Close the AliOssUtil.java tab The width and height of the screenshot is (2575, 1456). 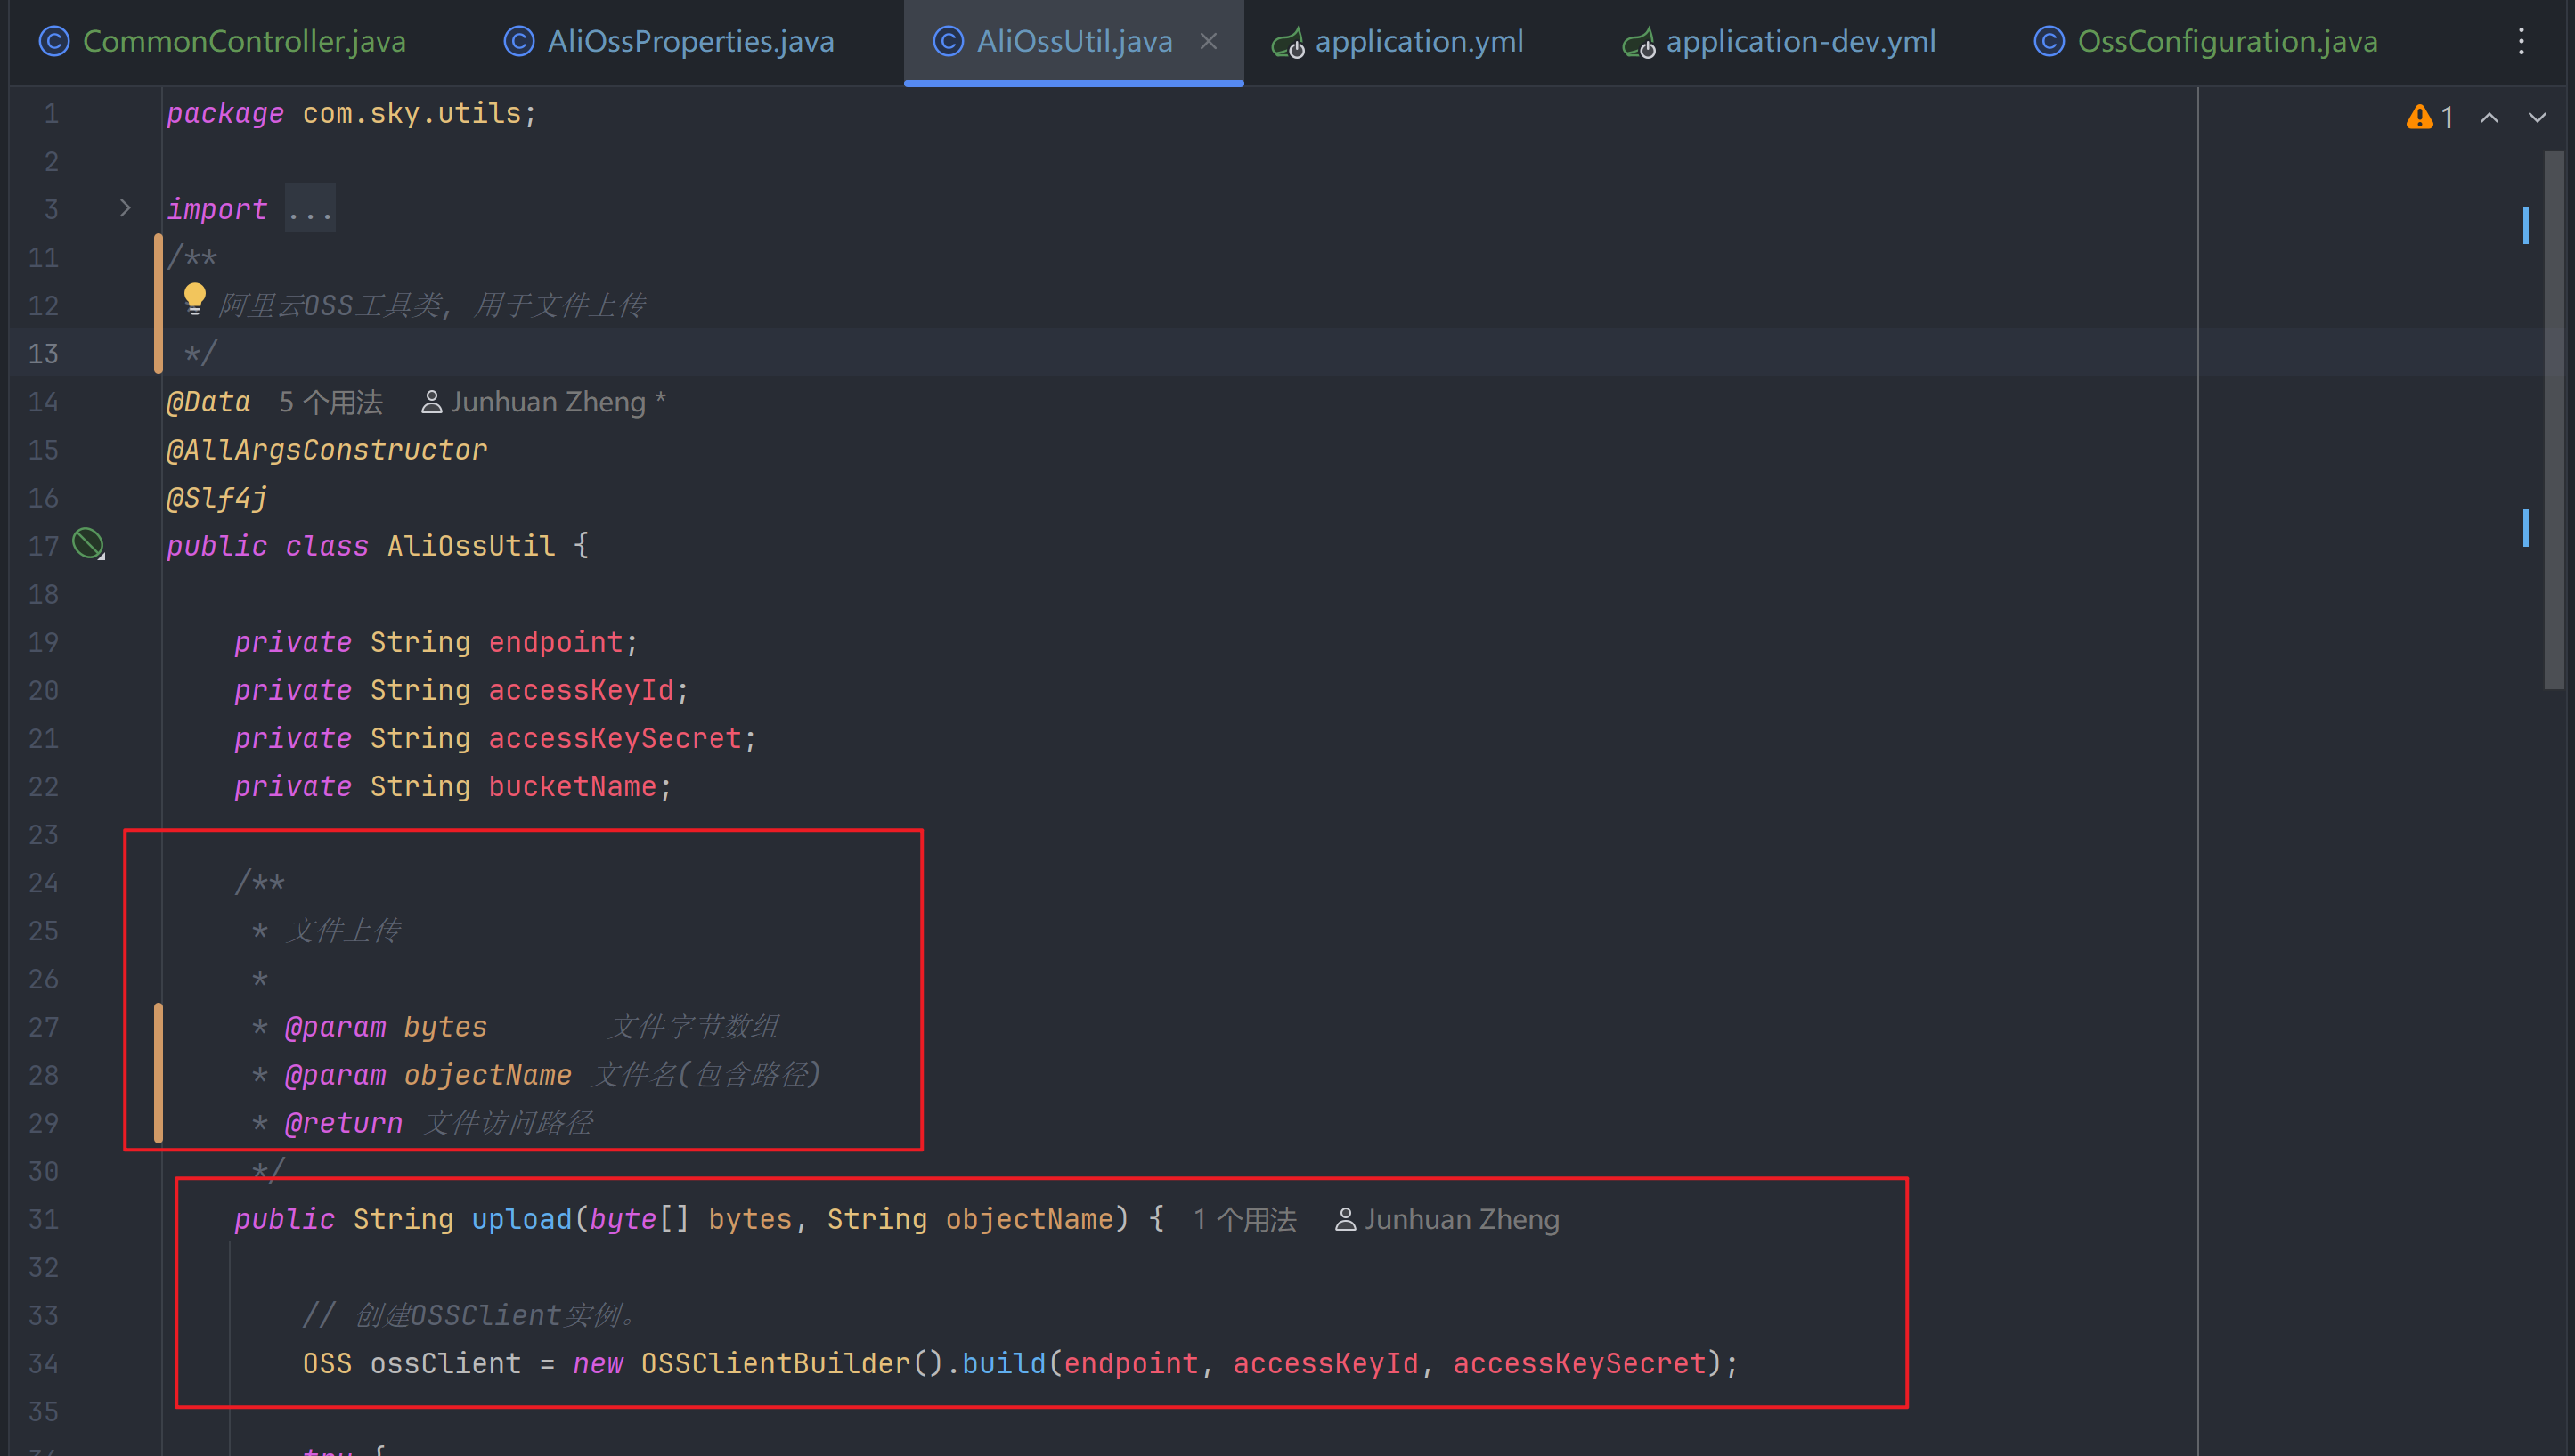pos(1208,41)
